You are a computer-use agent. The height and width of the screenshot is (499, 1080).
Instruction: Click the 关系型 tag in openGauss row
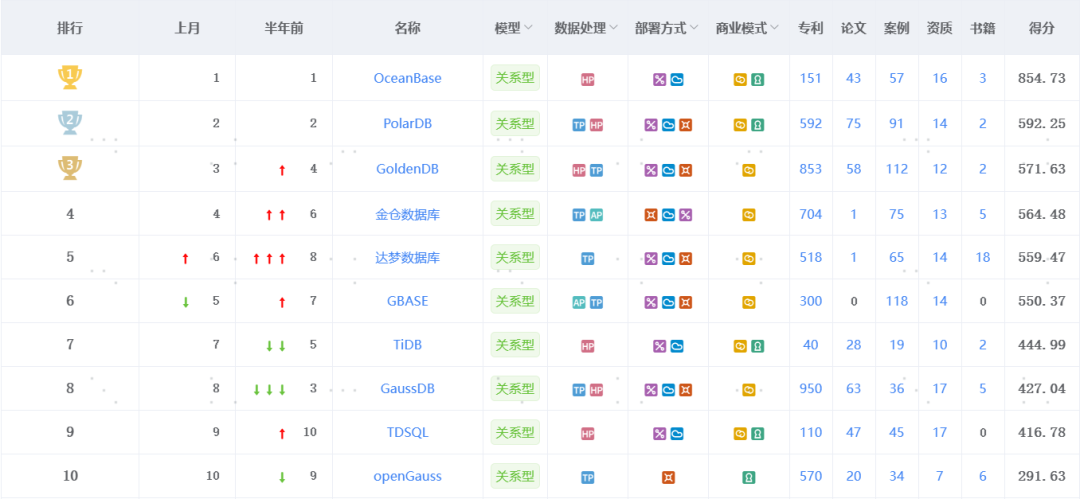pos(515,476)
